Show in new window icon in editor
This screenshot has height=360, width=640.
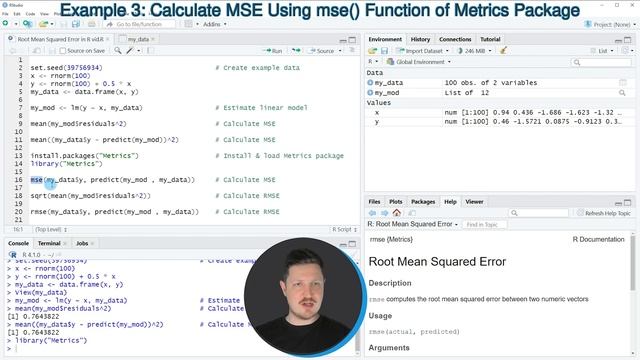36,51
